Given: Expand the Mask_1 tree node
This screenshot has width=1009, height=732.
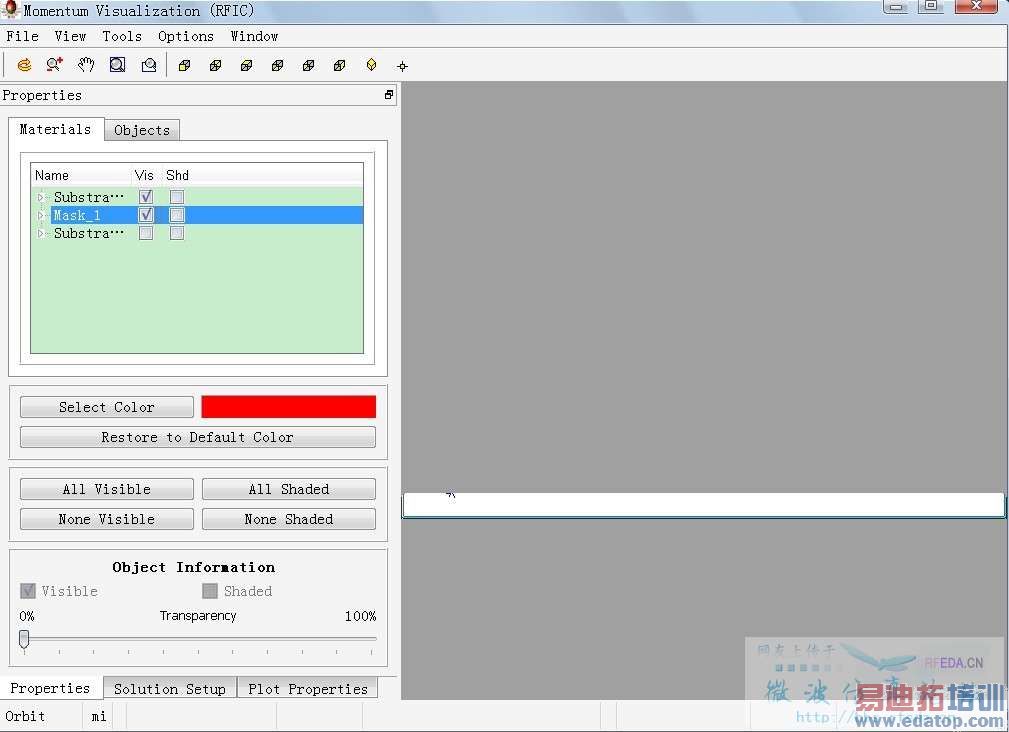Looking at the screenshot, I should (x=41, y=215).
